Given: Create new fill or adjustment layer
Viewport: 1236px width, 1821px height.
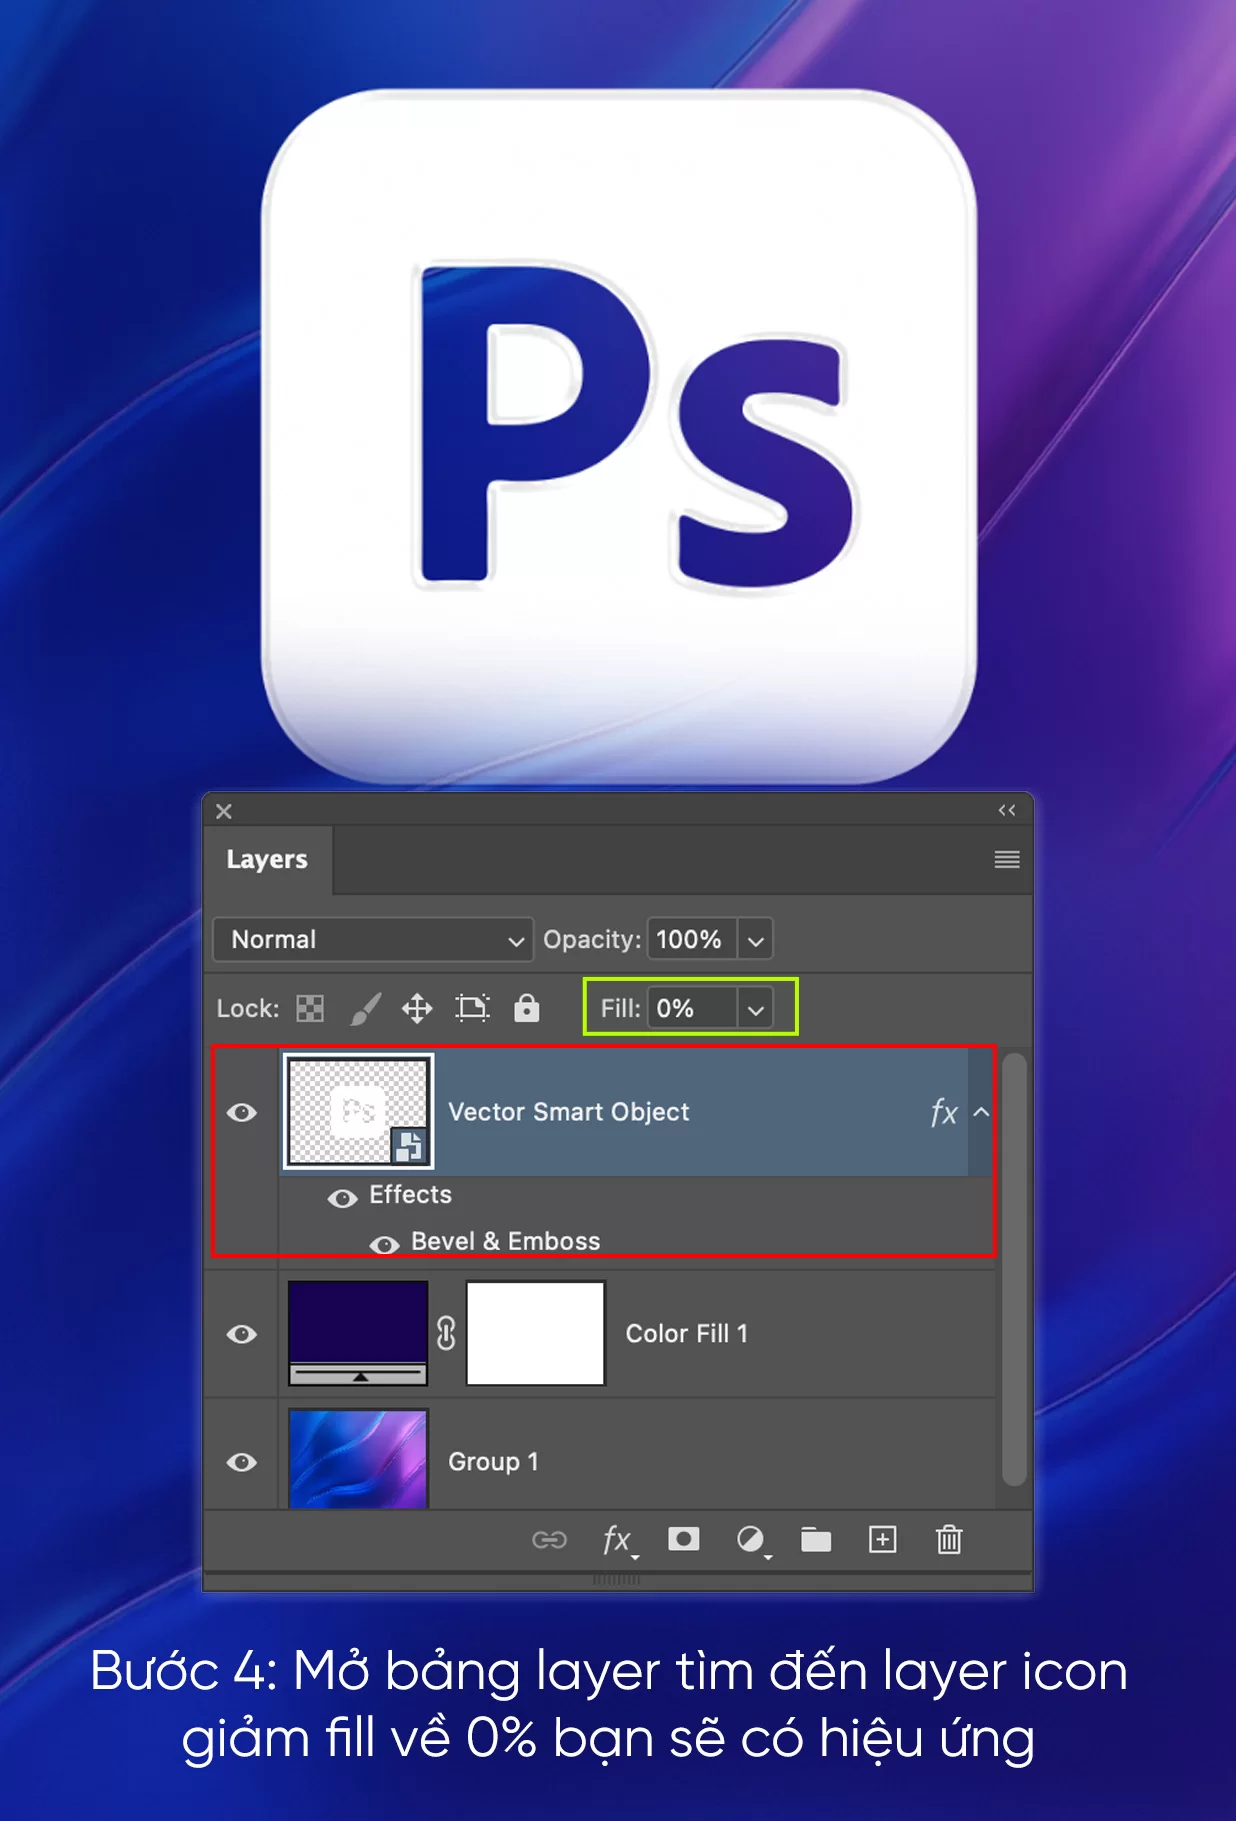Looking at the screenshot, I should [x=751, y=1539].
